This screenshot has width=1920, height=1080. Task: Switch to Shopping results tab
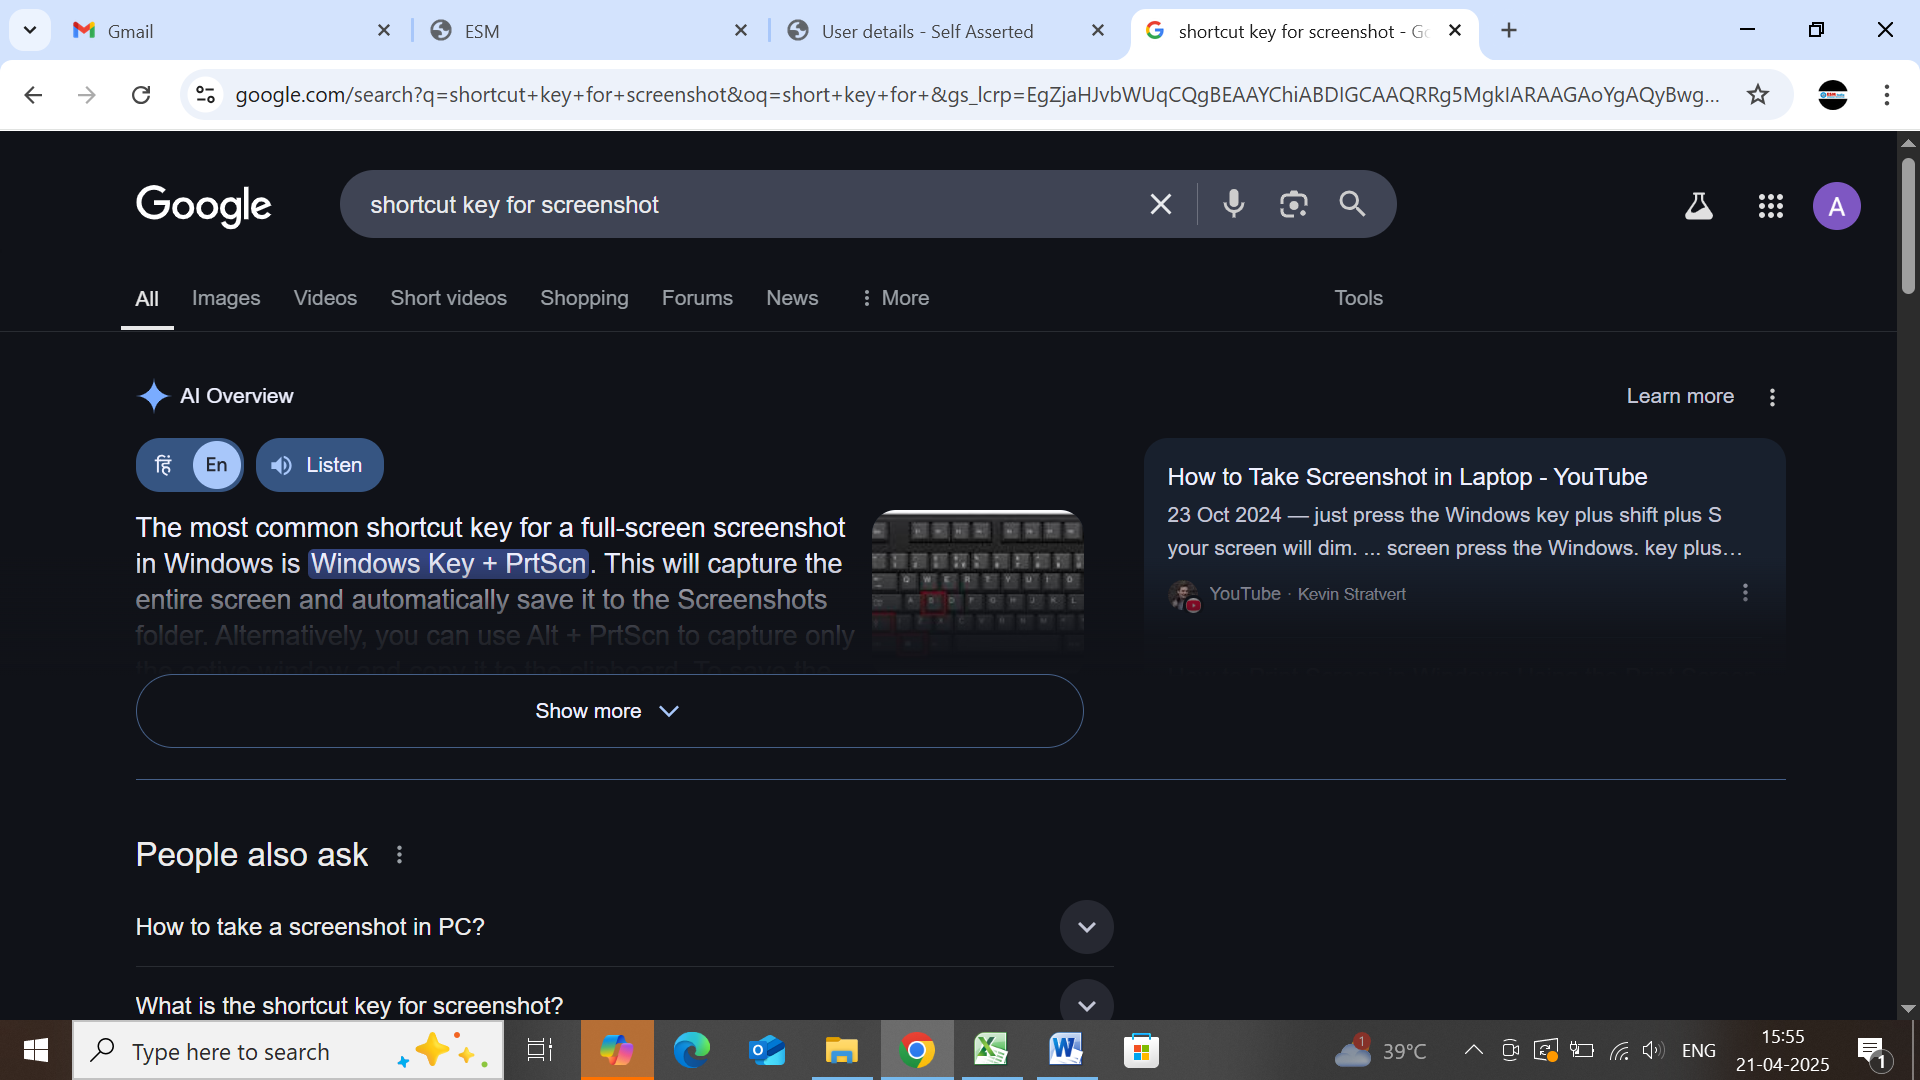[x=584, y=298]
